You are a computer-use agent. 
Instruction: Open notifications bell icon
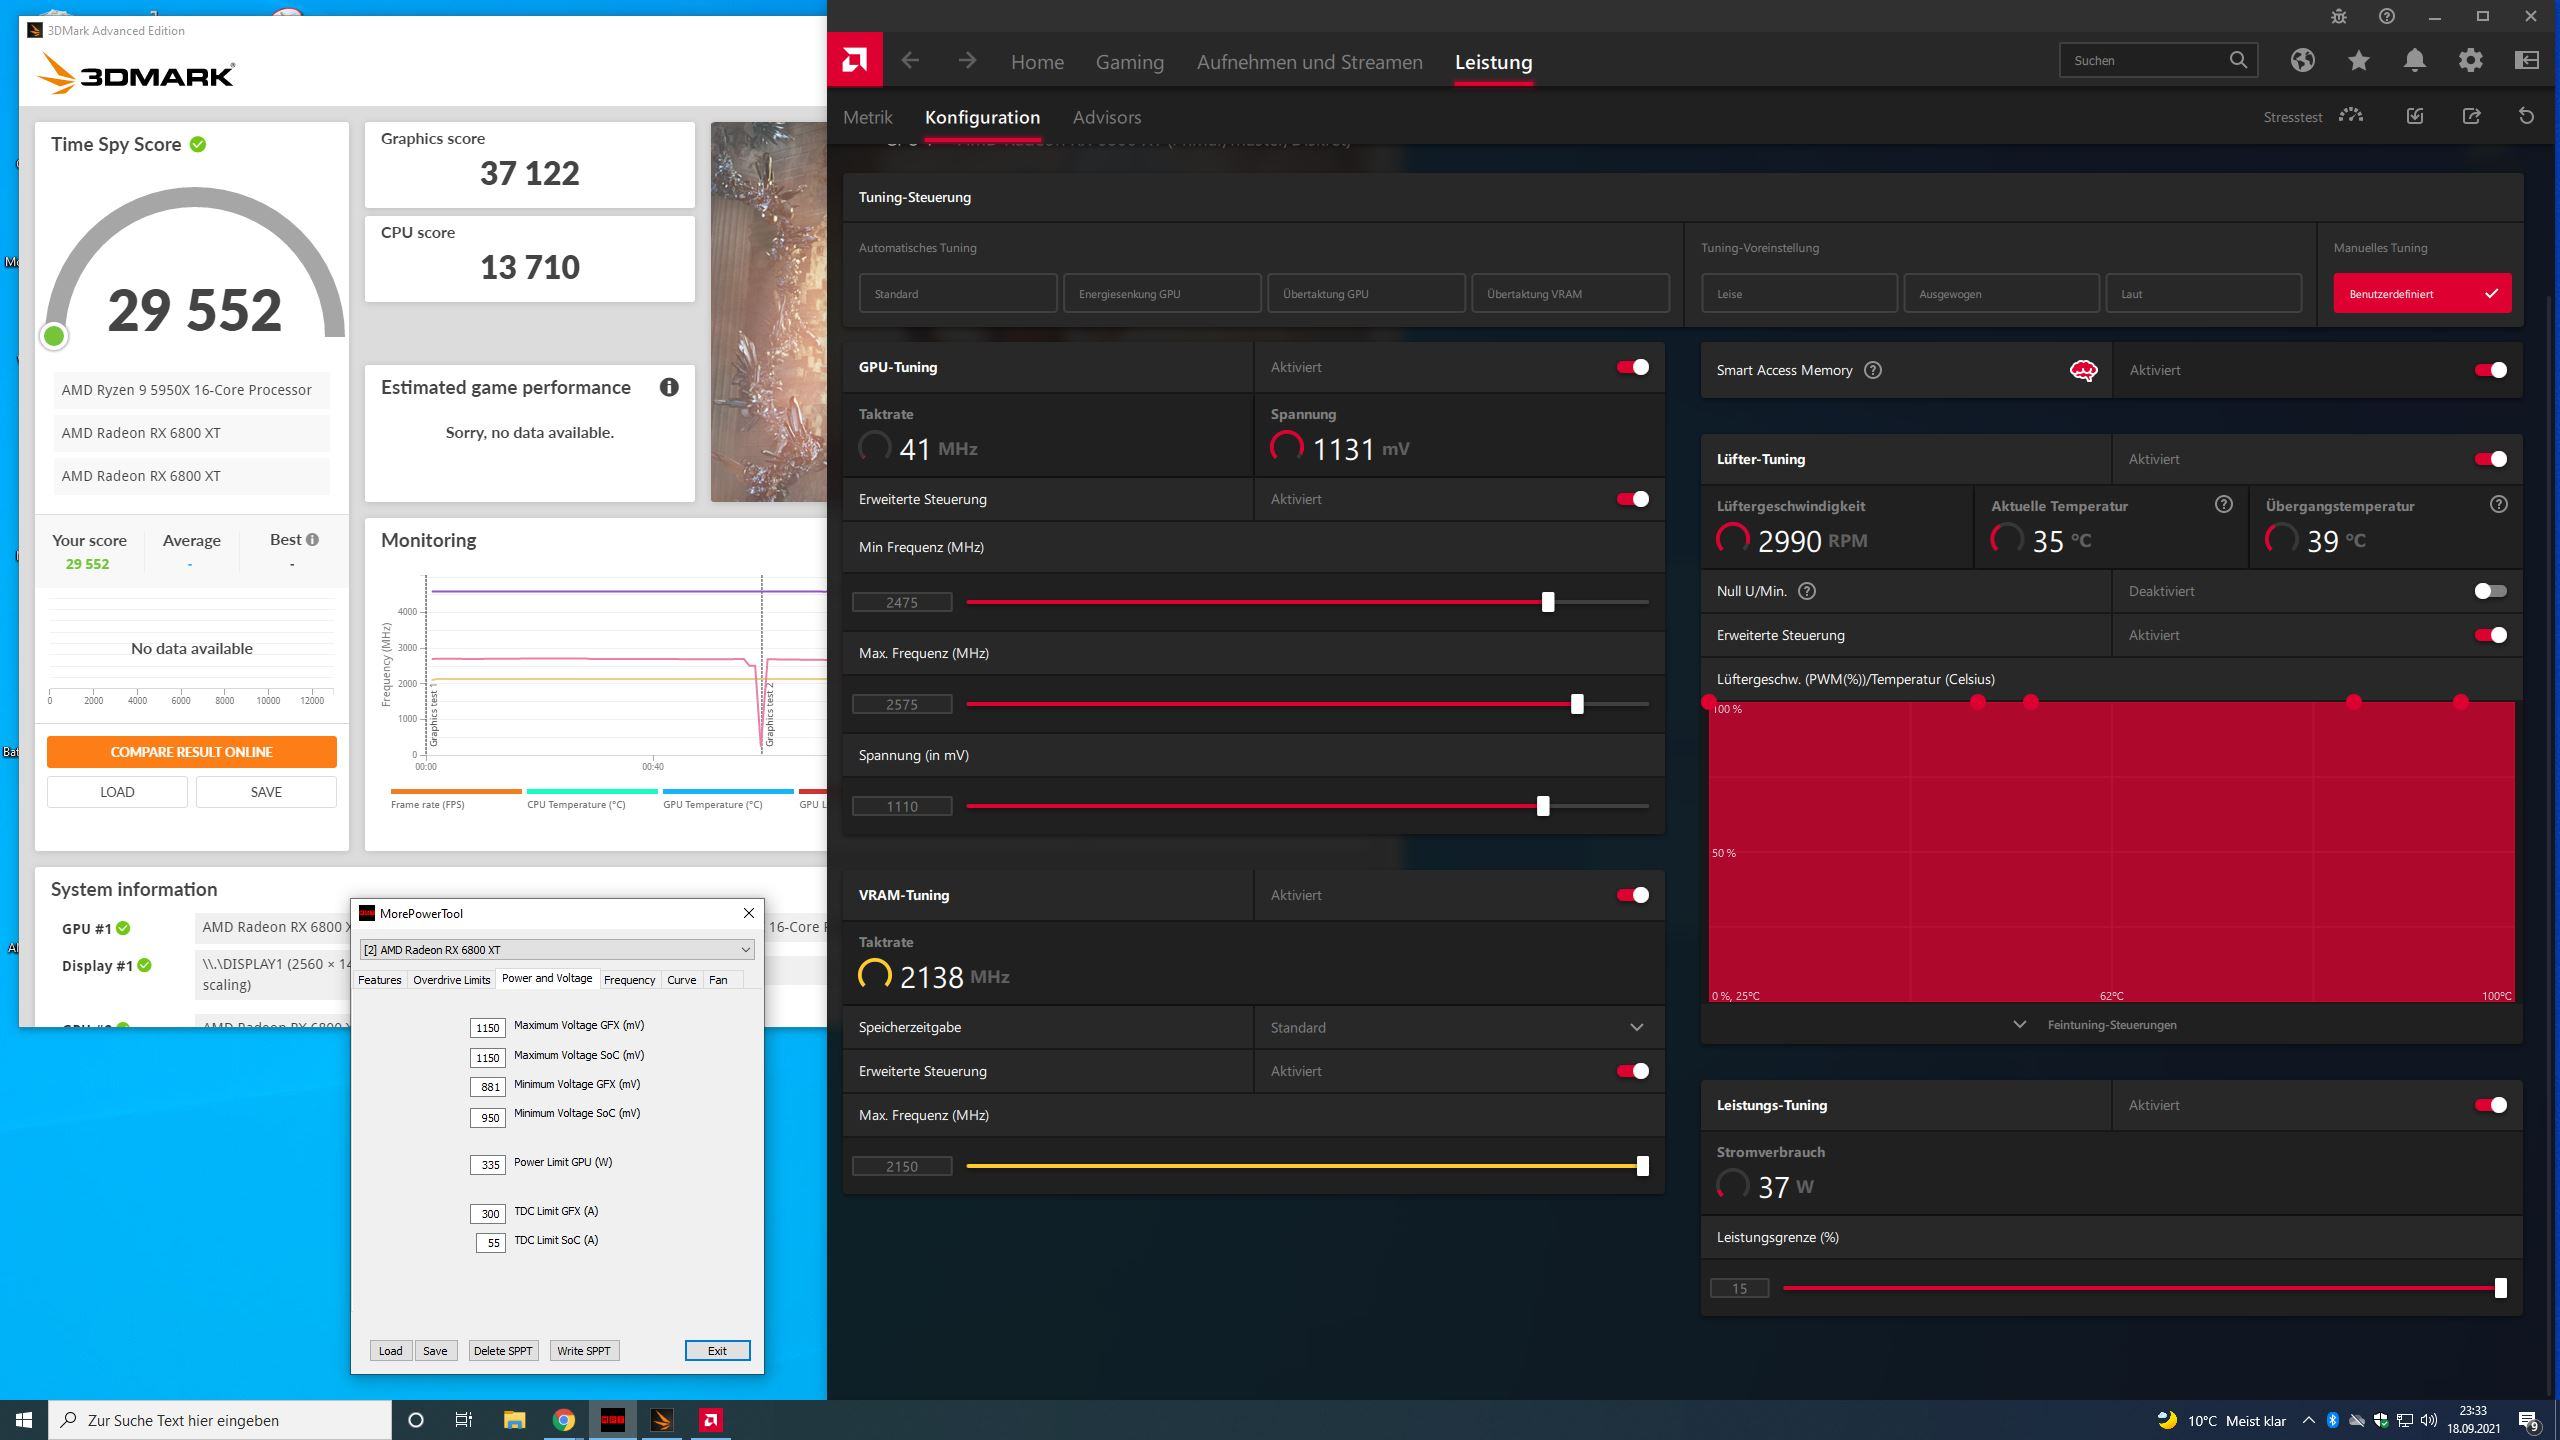2415,60
